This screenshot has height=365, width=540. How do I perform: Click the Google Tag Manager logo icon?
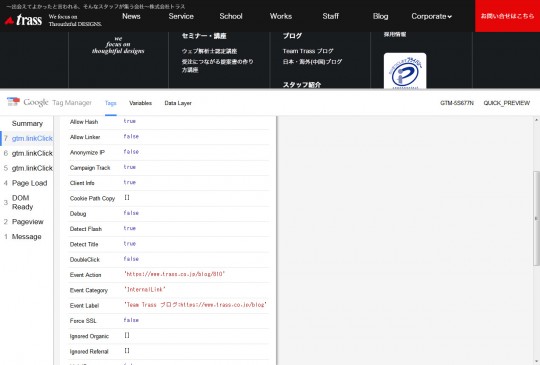13,102
